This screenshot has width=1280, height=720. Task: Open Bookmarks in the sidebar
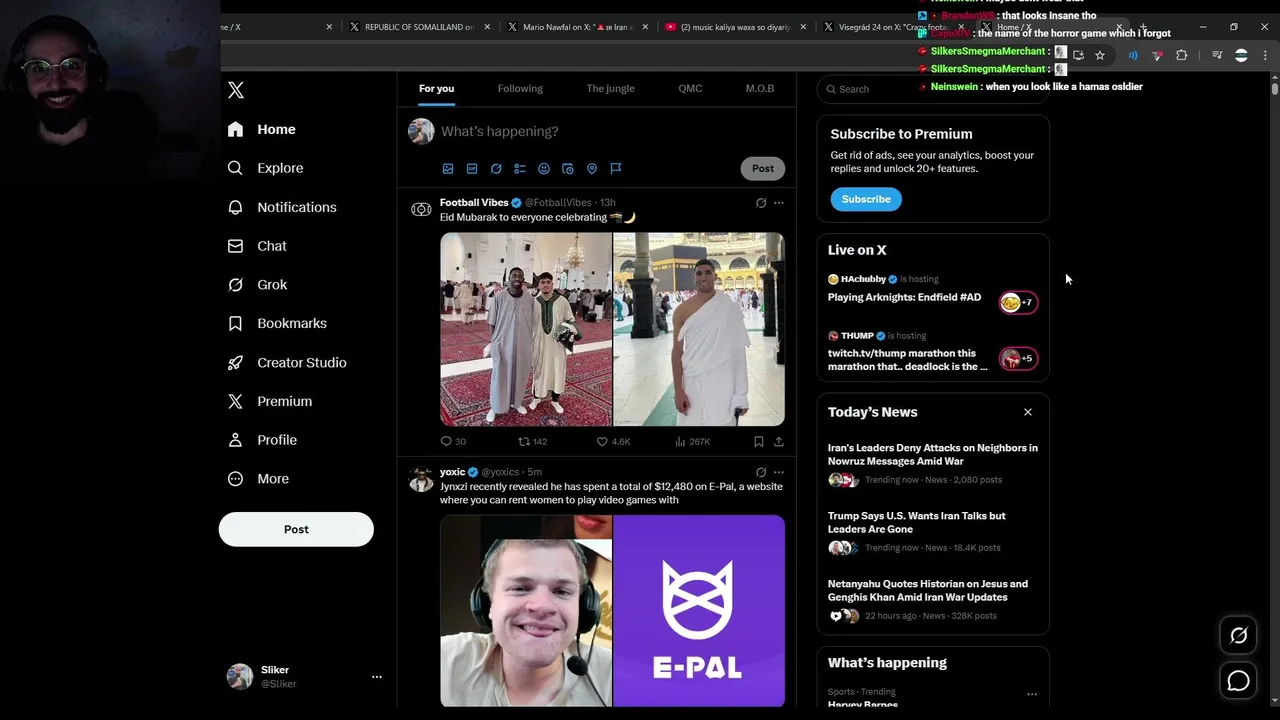(x=278, y=324)
